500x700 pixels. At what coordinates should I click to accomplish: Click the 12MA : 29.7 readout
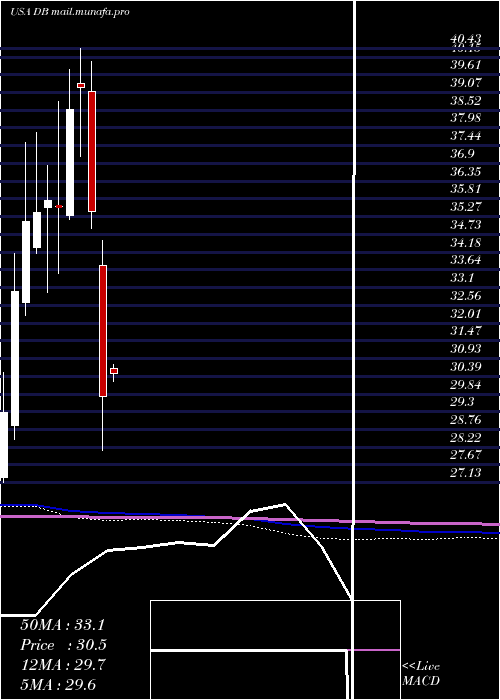click(x=63, y=665)
